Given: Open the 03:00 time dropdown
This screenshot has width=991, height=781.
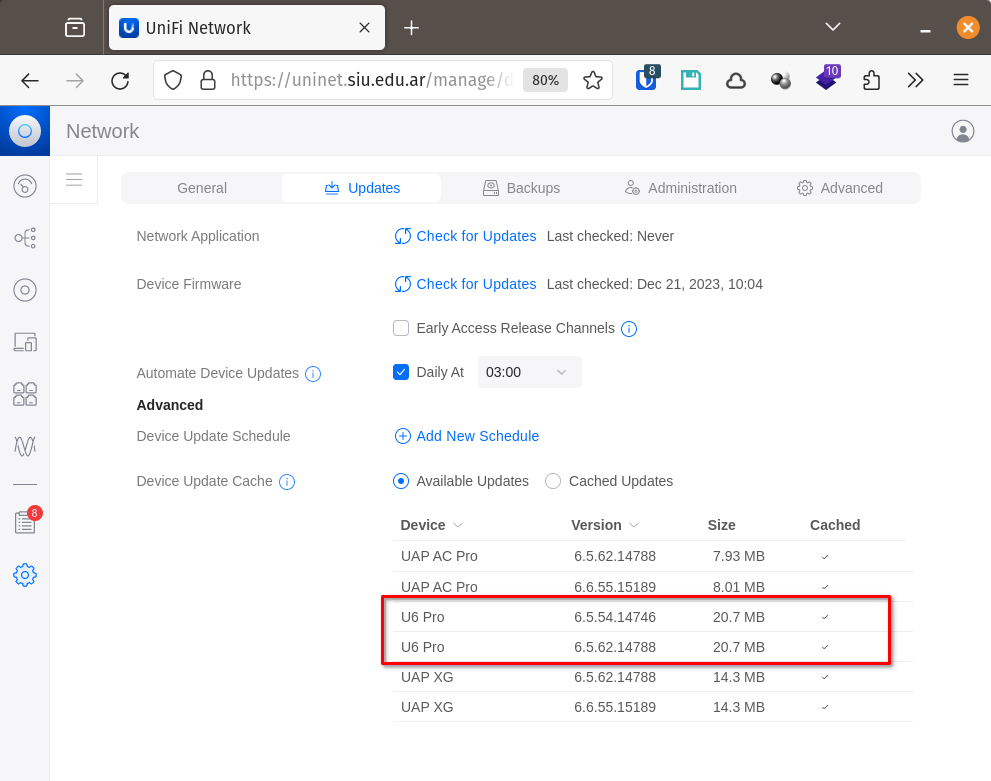Looking at the screenshot, I should click(530, 372).
